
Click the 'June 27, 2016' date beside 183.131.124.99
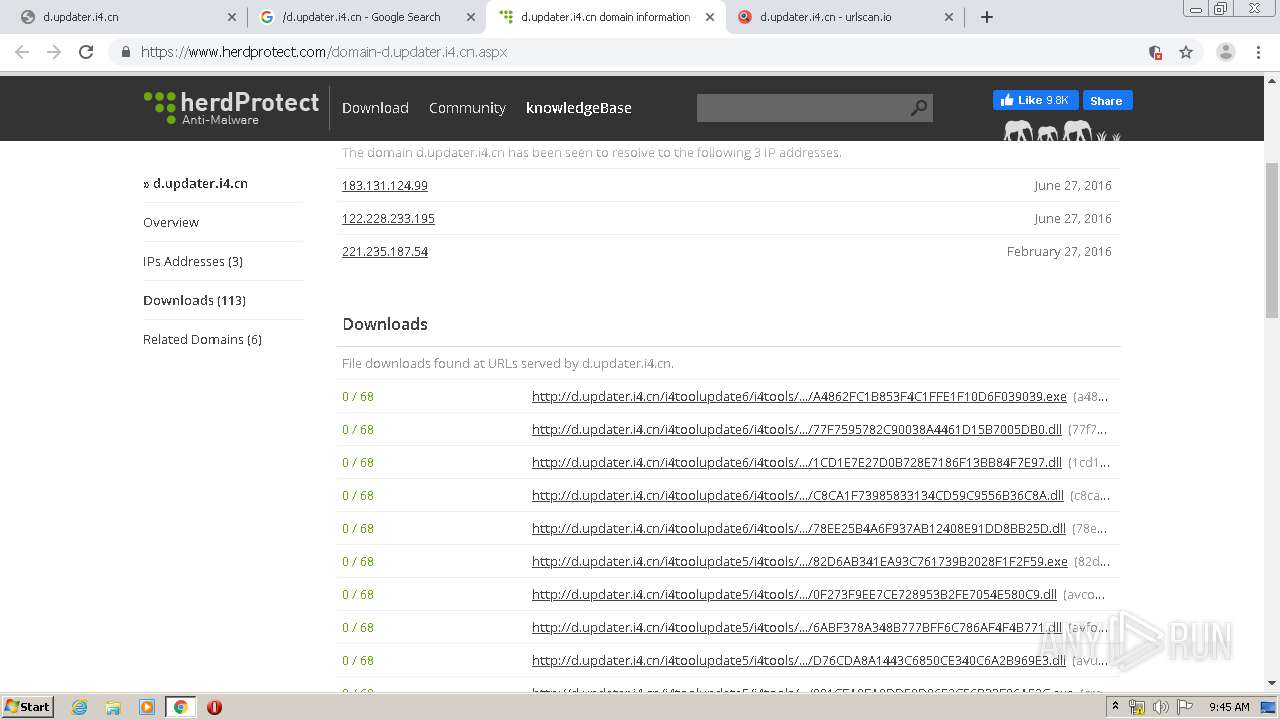click(x=1073, y=185)
